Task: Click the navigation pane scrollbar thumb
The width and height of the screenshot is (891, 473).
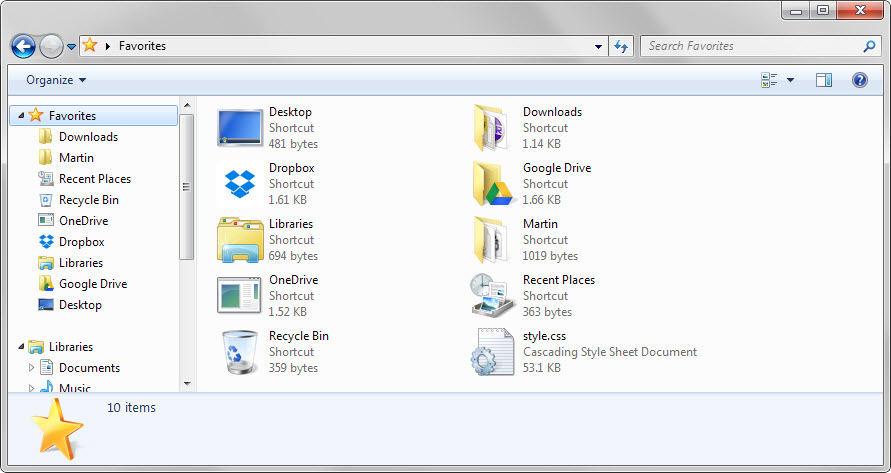Action: click(x=186, y=186)
